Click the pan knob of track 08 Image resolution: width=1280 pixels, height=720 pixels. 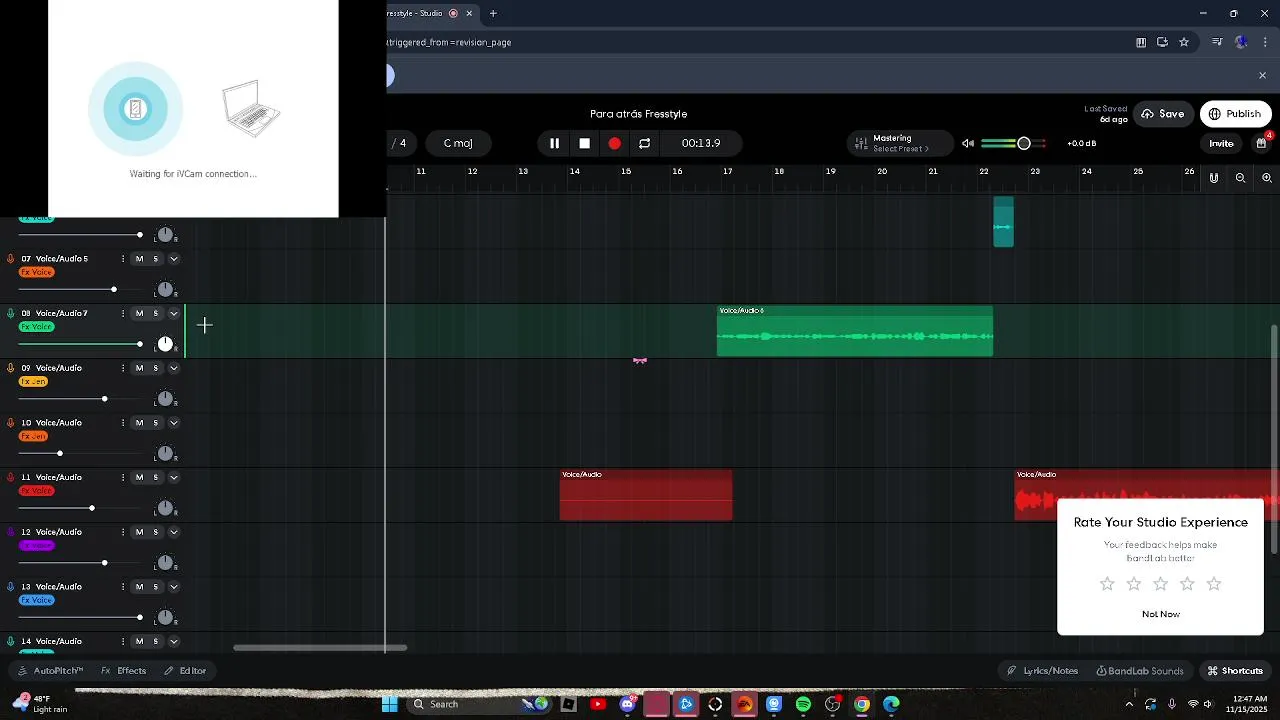(x=165, y=344)
